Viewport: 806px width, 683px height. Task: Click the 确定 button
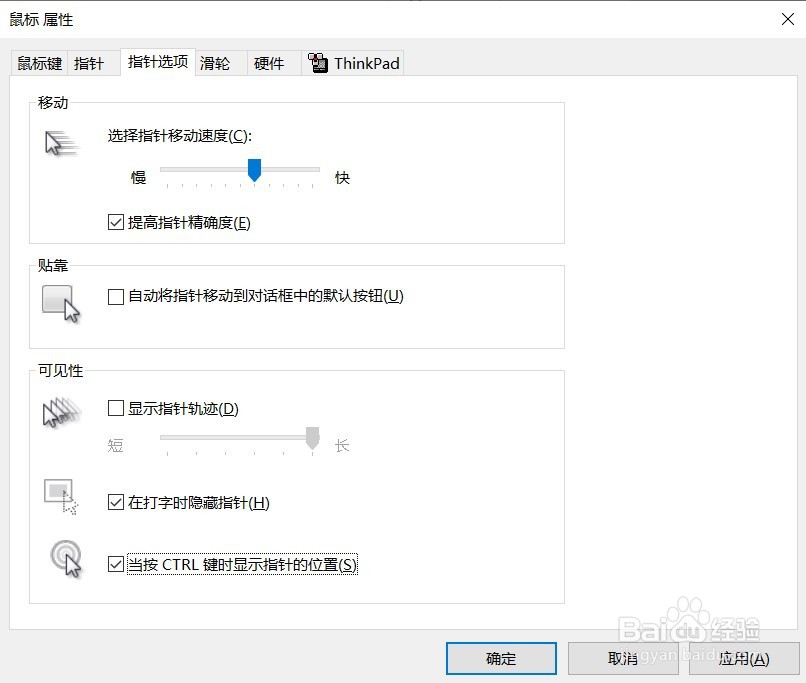(500, 658)
